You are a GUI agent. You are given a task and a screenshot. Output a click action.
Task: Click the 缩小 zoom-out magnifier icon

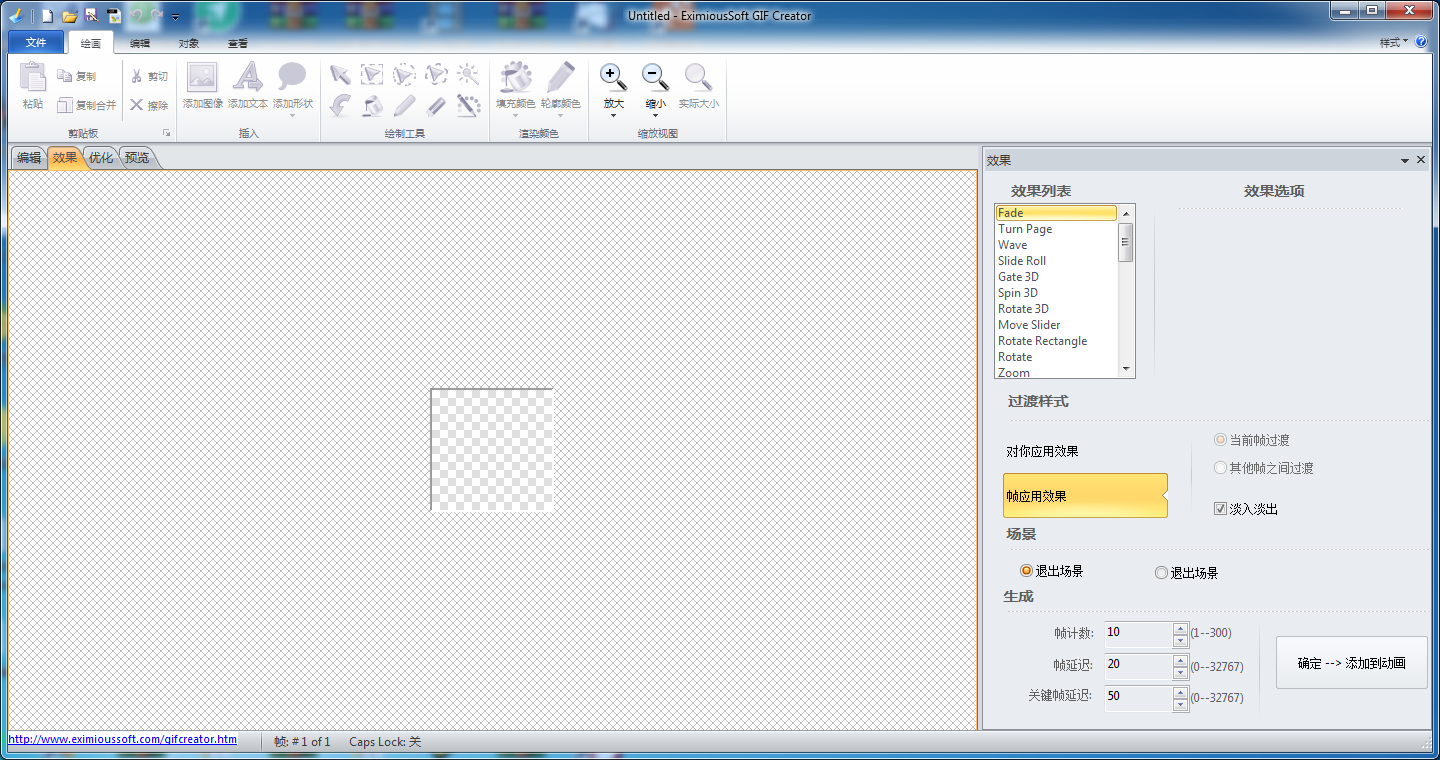pos(655,77)
